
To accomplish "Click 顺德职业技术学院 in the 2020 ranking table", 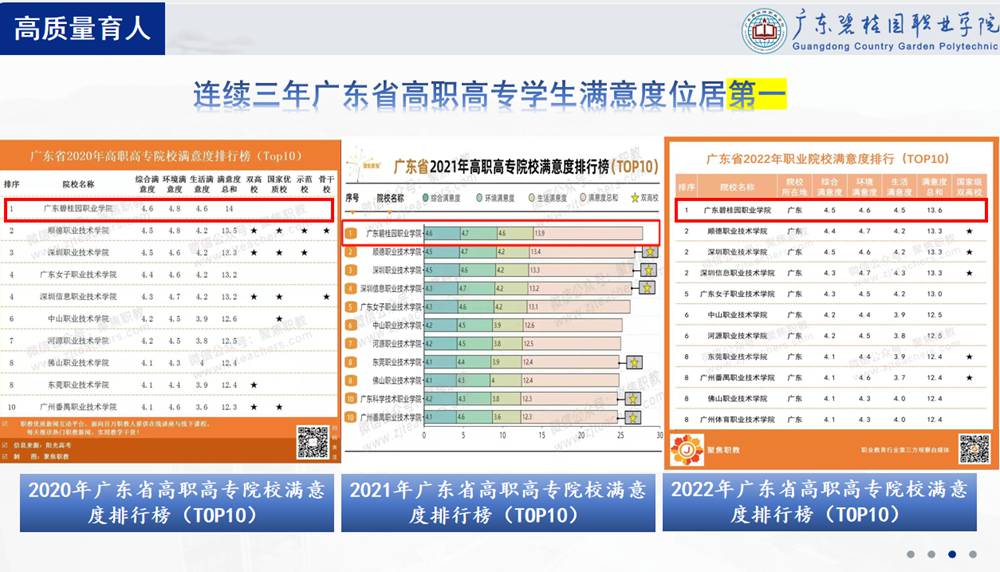I will pos(78,230).
